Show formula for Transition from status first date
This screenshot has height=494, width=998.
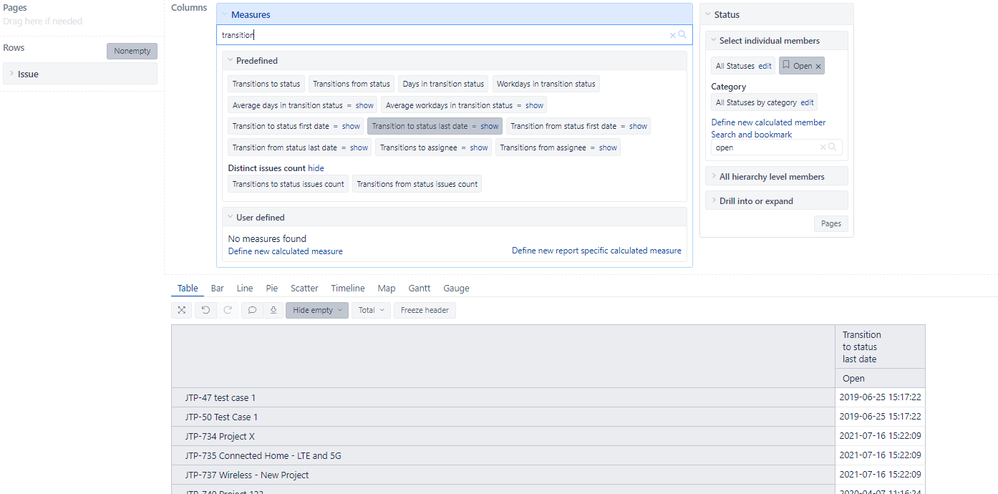638,126
